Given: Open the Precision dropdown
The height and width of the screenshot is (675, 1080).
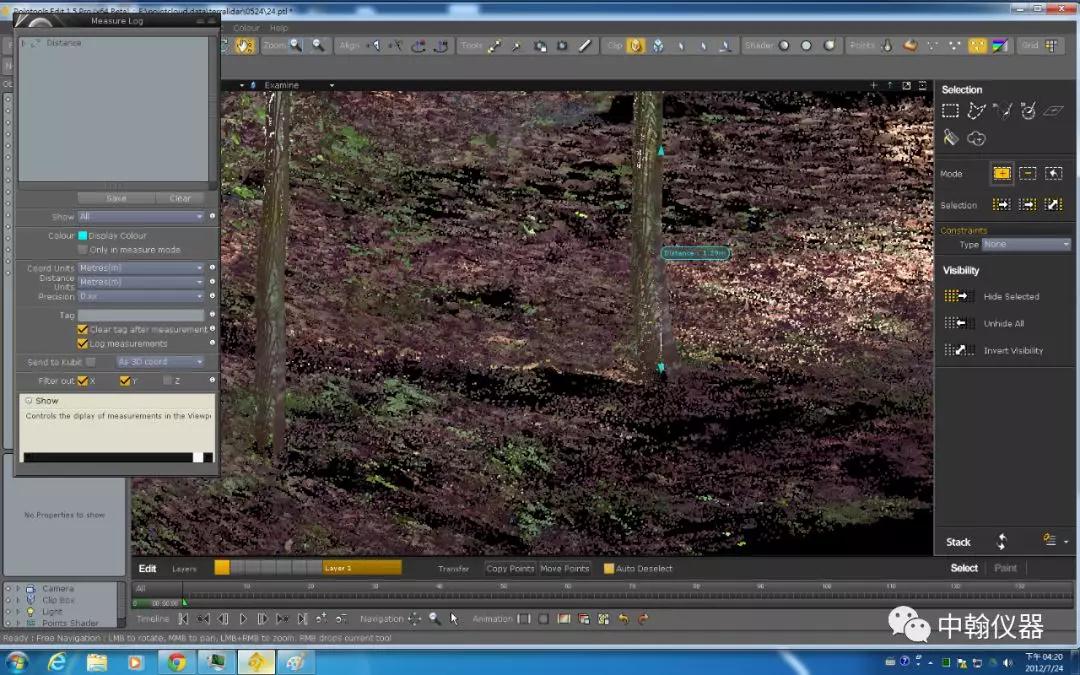Looking at the screenshot, I should point(141,296).
